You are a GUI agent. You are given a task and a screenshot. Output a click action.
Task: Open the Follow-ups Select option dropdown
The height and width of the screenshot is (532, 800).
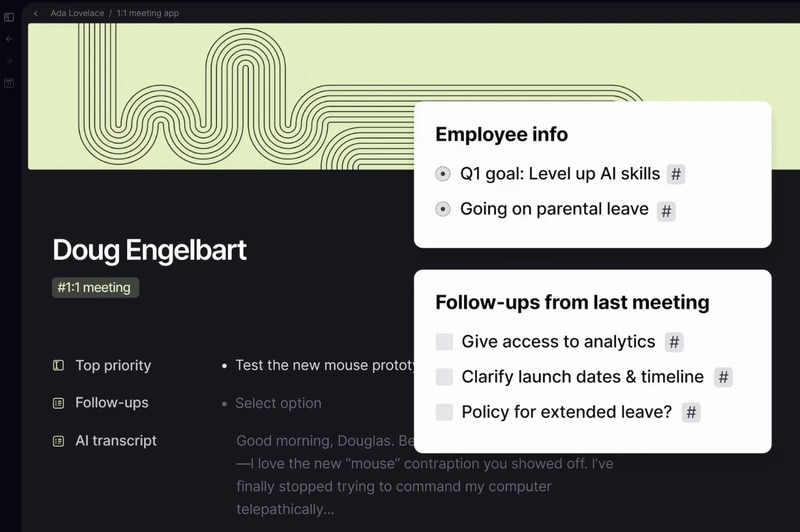coord(278,403)
